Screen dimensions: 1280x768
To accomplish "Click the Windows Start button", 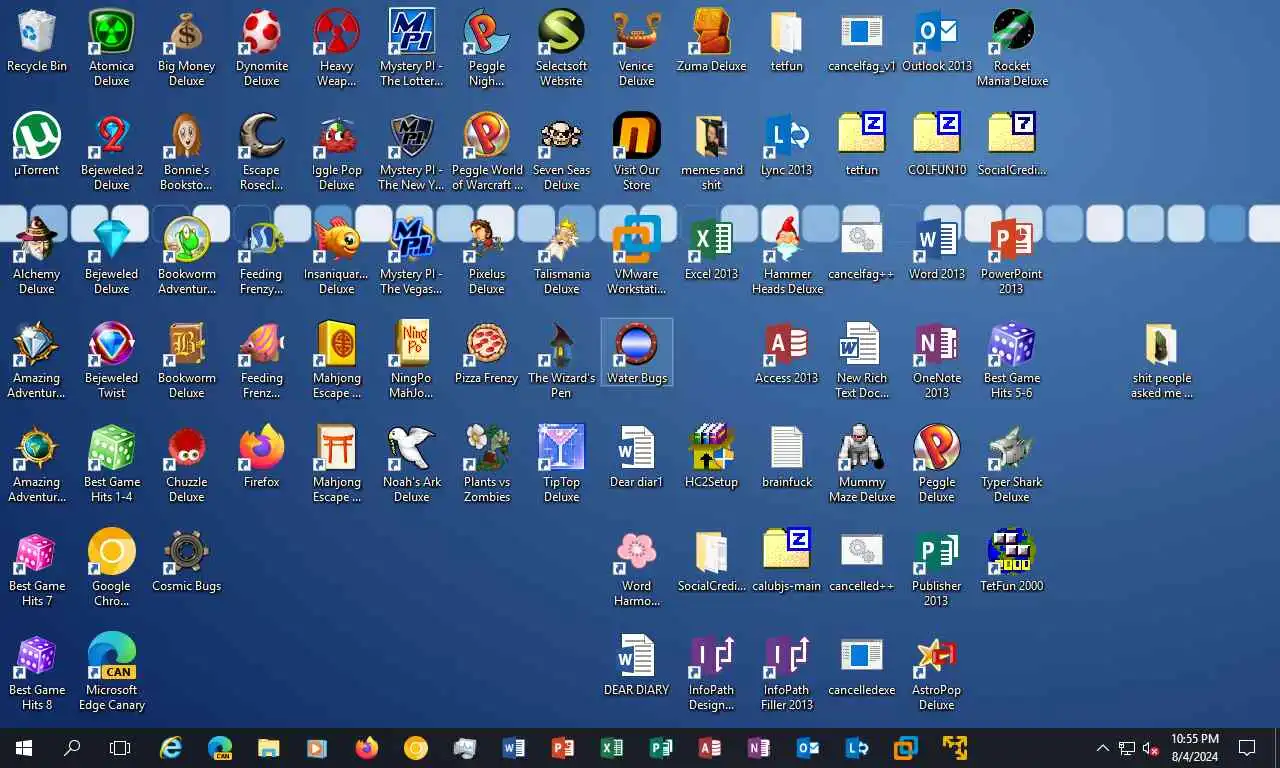I will (x=24, y=748).
